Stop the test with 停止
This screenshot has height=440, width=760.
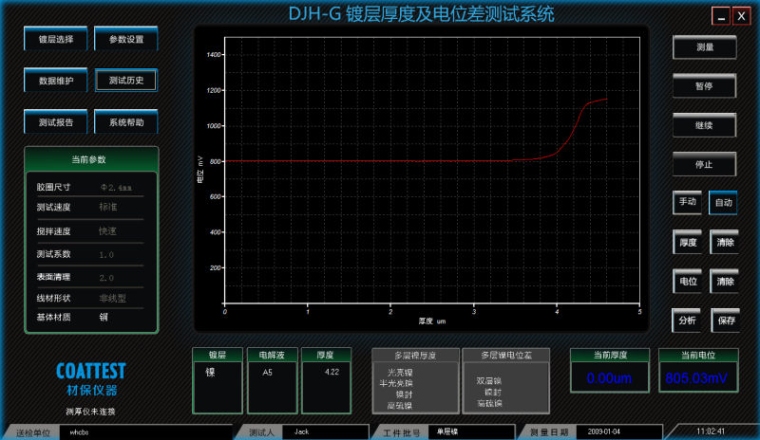coord(704,165)
